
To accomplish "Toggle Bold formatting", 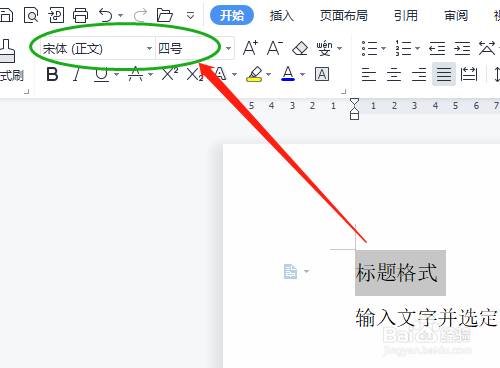I will coord(52,74).
